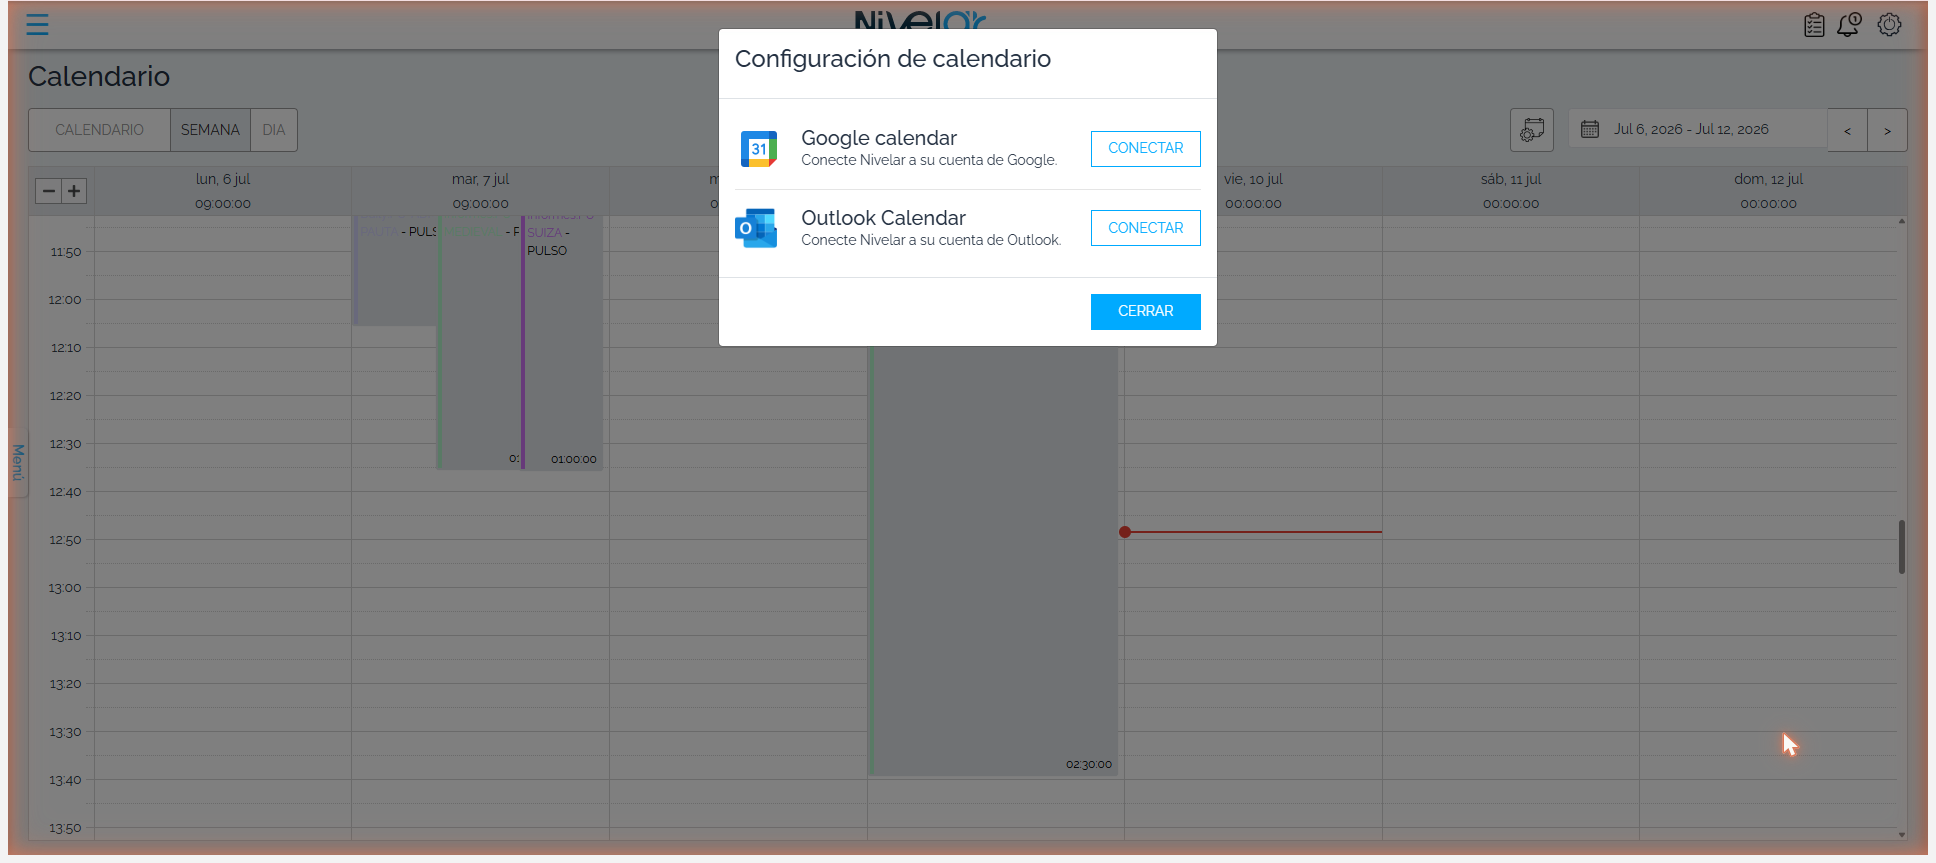Click the Nivelar logo
Viewport: 1936px width, 863px height.
tap(920, 21)
